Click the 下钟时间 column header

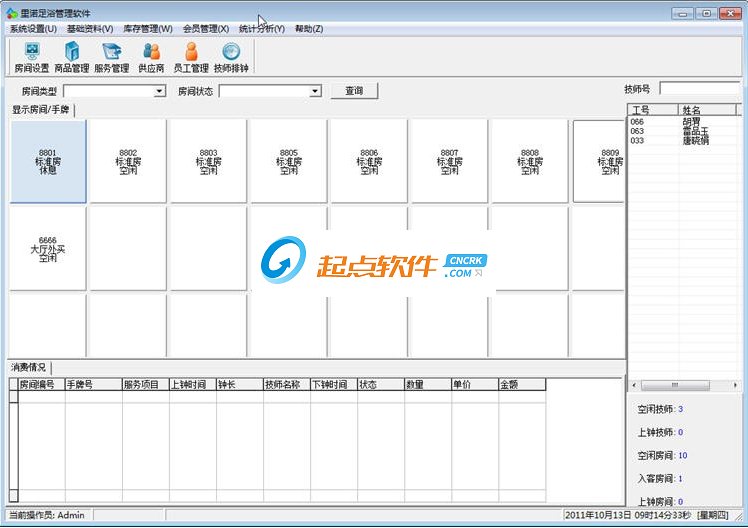333,384
